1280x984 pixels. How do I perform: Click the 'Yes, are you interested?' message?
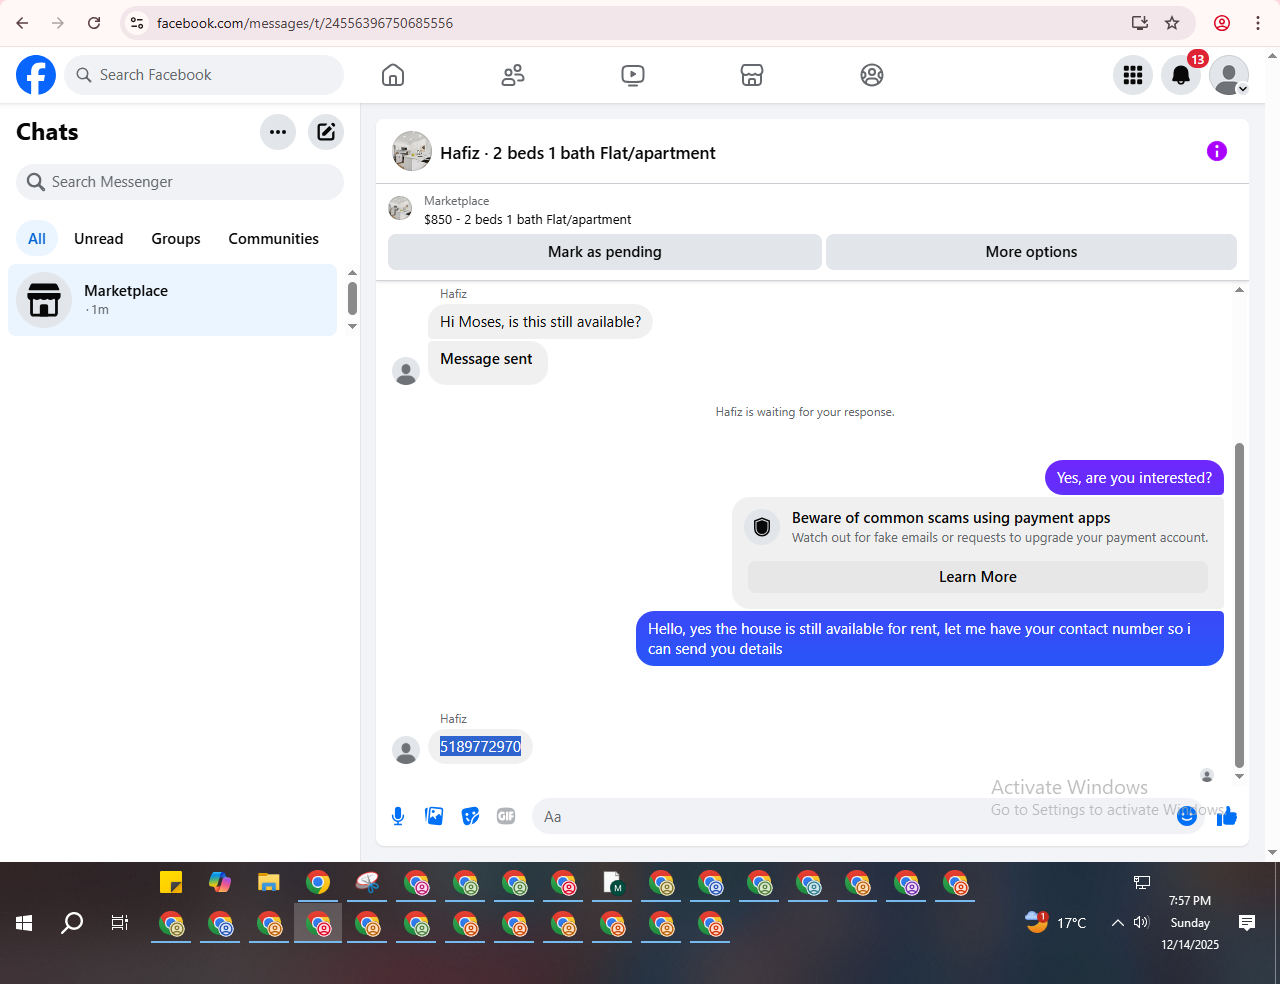1134,478
